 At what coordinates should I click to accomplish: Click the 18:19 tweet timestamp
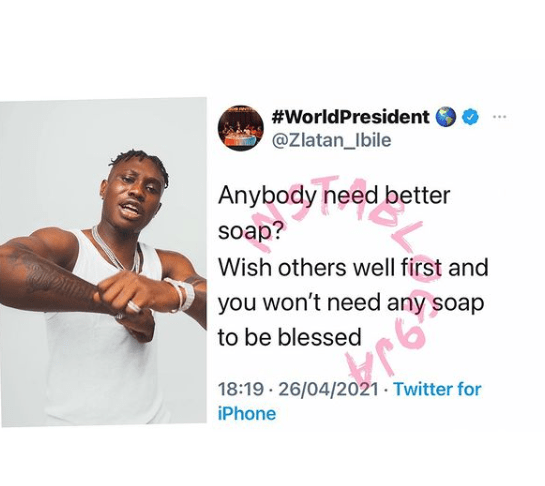pyautogui.click(x=241, y=389)
